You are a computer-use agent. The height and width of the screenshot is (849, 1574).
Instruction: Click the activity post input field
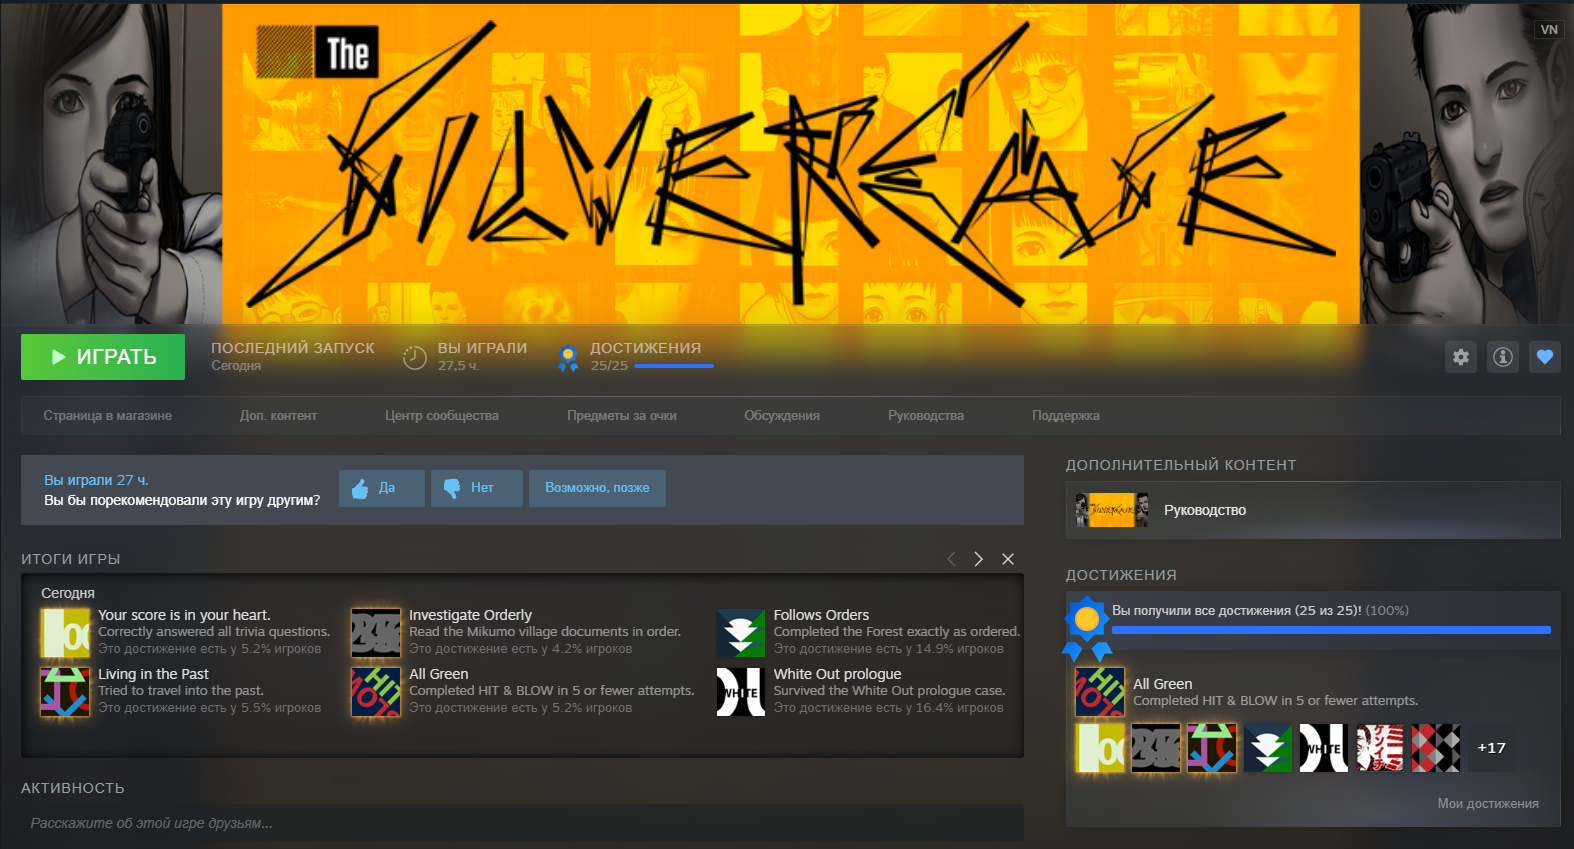click(x=522, y=823)
